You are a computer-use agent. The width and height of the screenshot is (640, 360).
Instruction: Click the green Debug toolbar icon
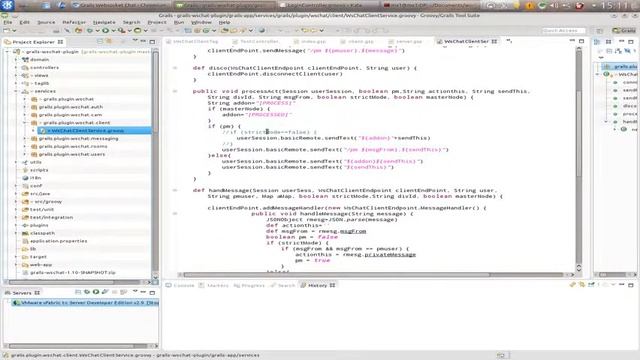click(89, 31)
